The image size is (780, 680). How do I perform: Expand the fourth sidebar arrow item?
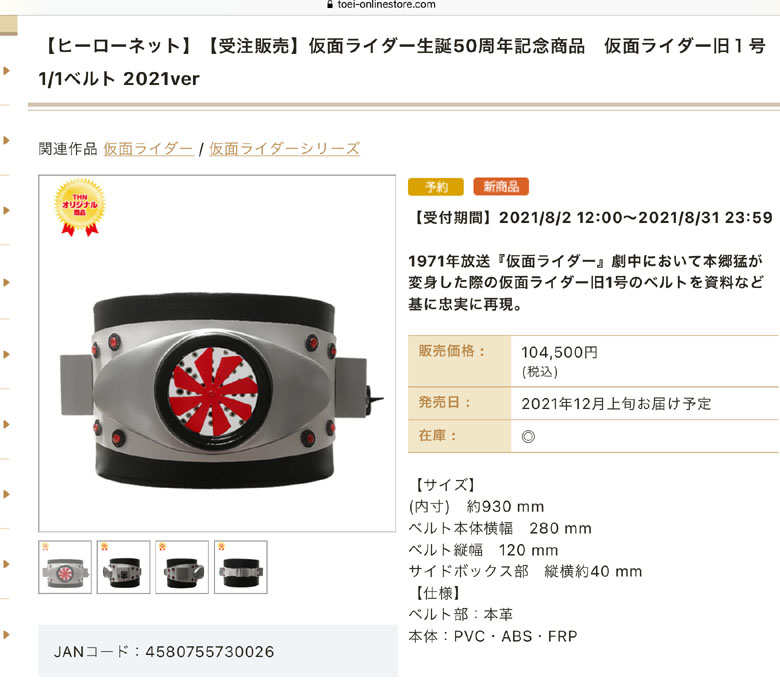(6, 283)
